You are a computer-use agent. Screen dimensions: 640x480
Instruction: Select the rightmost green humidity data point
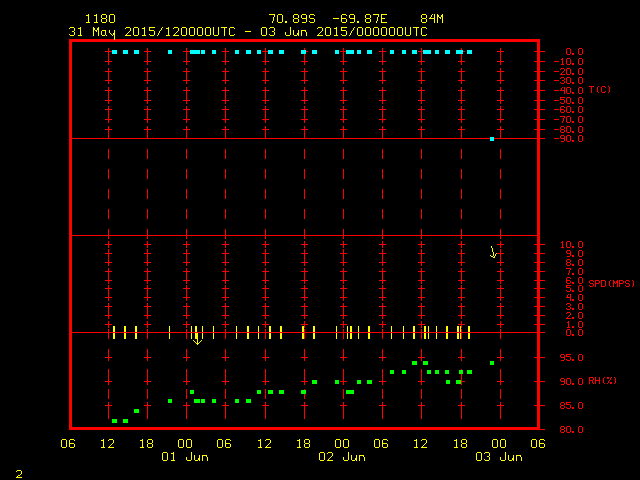[492, 363]
